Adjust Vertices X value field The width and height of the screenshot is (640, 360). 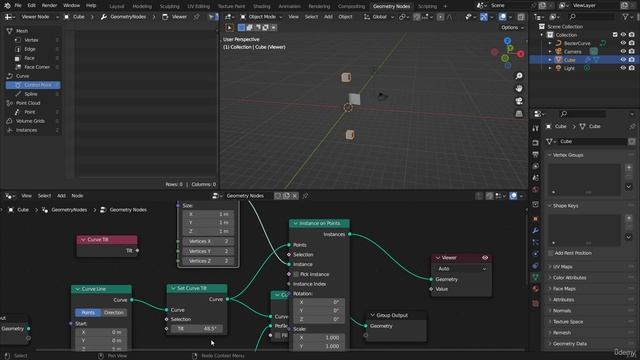[208, 241]
